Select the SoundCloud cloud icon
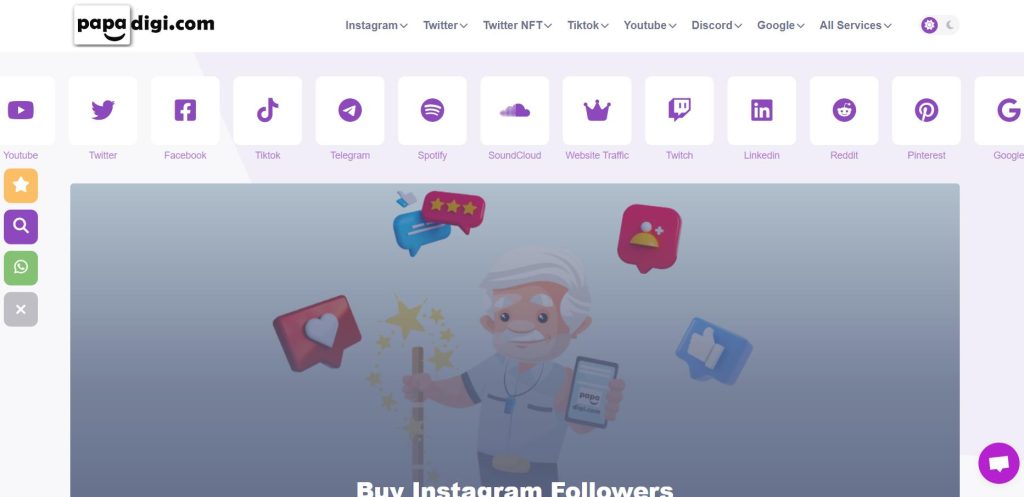 tap(515, 110)
